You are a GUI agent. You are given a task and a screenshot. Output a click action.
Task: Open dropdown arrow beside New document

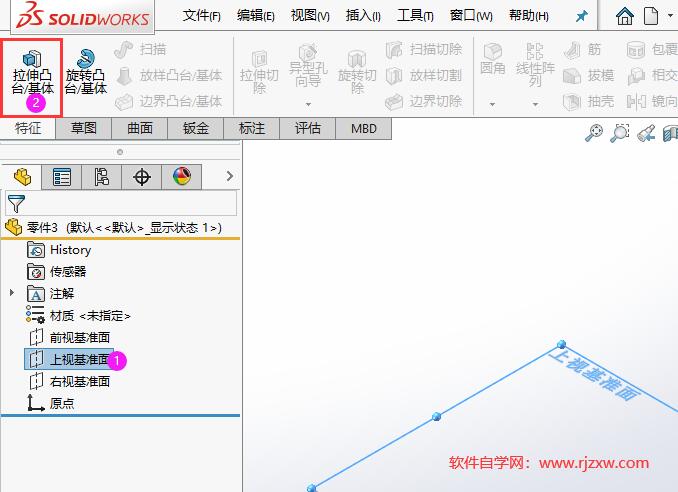tap(670, 16)
